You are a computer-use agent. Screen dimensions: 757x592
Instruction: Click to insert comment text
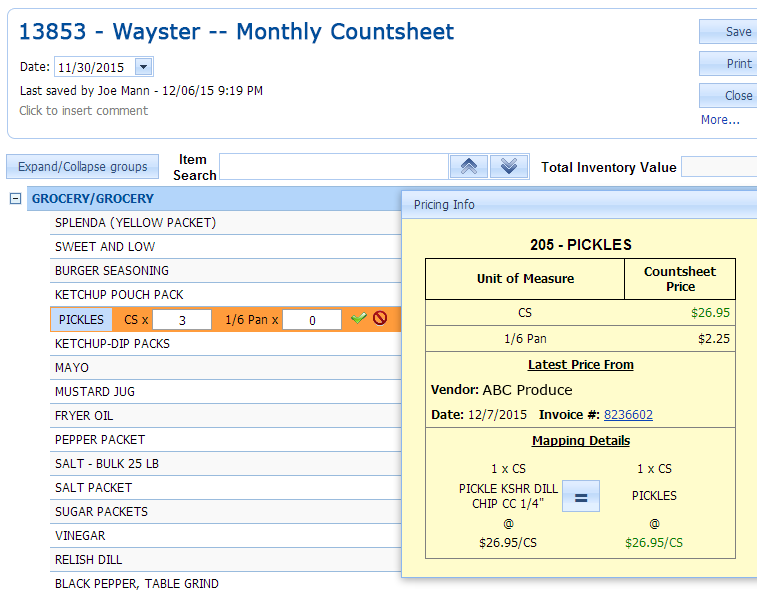tap(83, 111)
